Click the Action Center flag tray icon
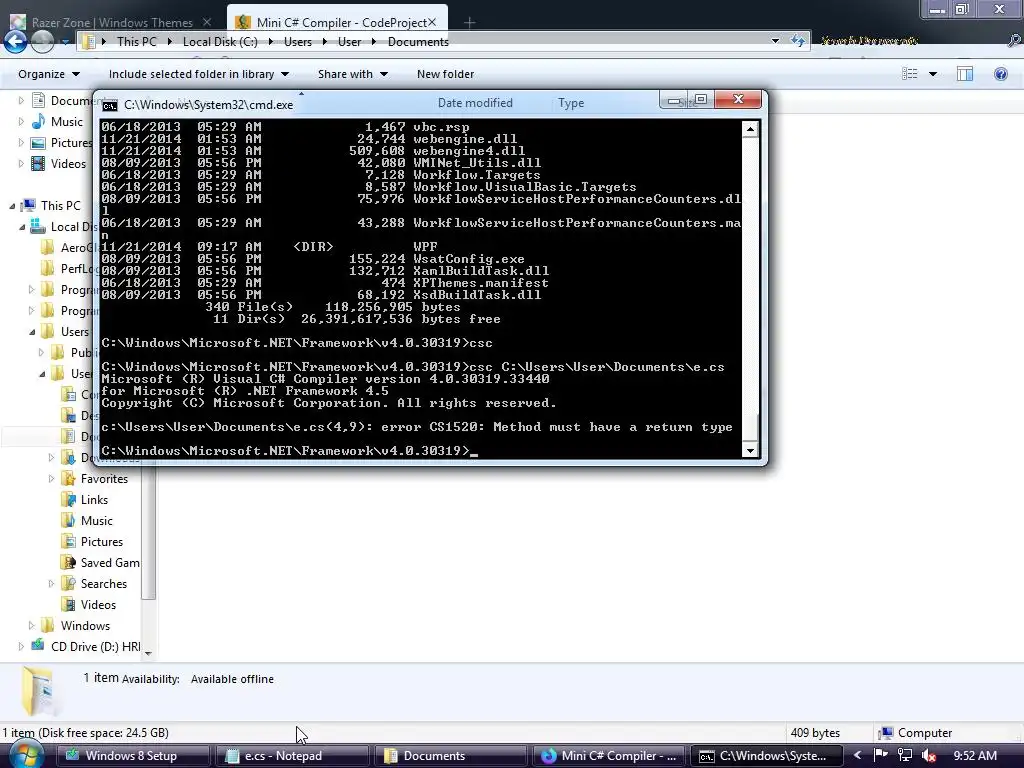The width and height of the screenshot is (1024, 768). (x=881, y=755)
